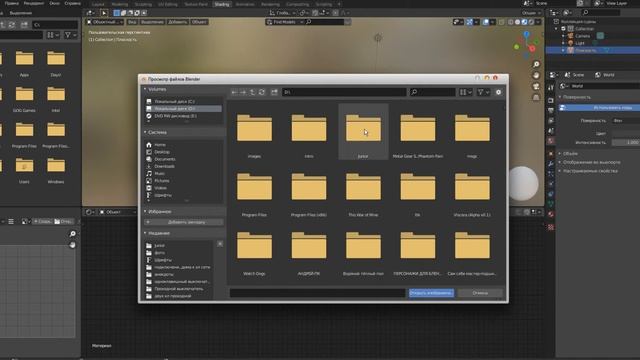640x360 pixels.
Task: Click the viewport navigation axis gizmo
Action: 527,43
